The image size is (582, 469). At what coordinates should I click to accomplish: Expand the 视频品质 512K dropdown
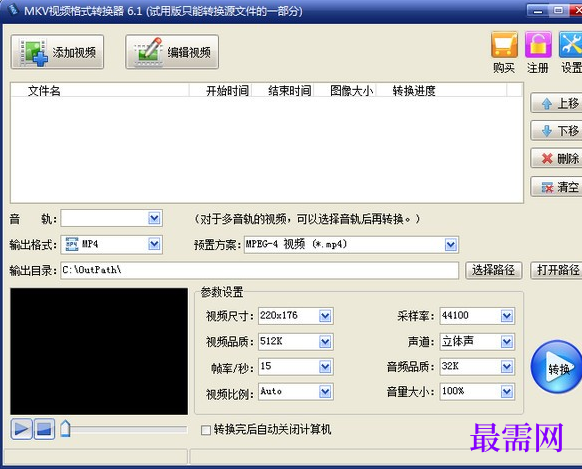click(325, 341)
